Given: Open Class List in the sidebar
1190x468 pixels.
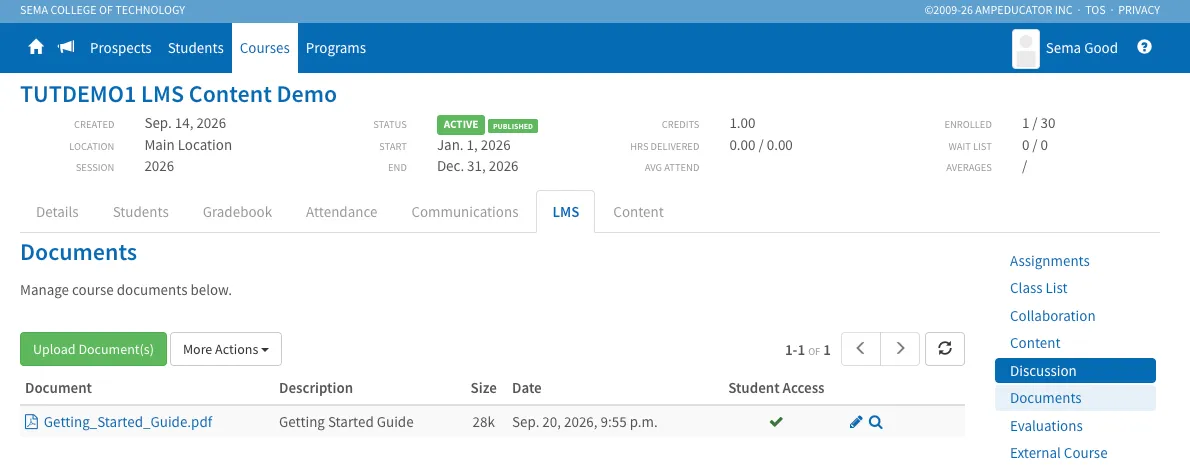Looking at the screenshot, I should [x=1038, y=288].
